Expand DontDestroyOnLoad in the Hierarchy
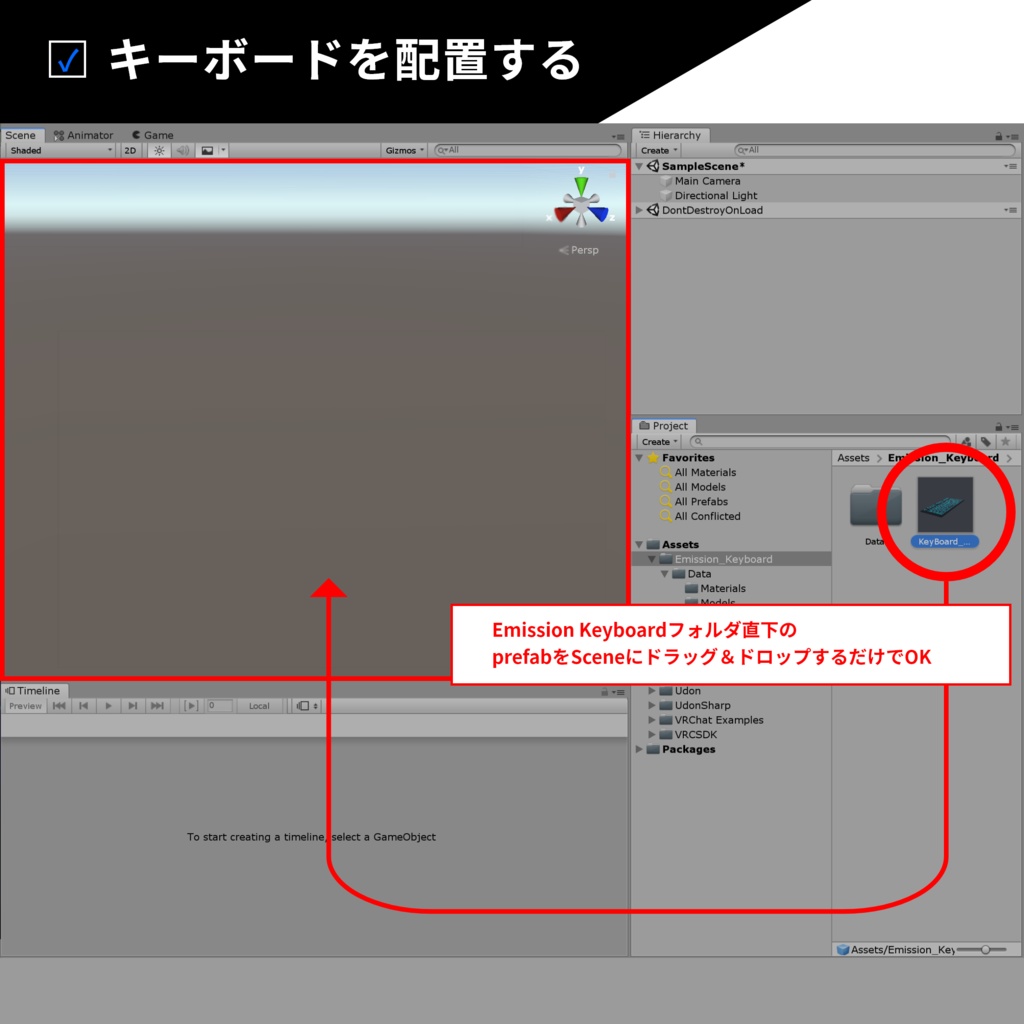 coord(638,210)
